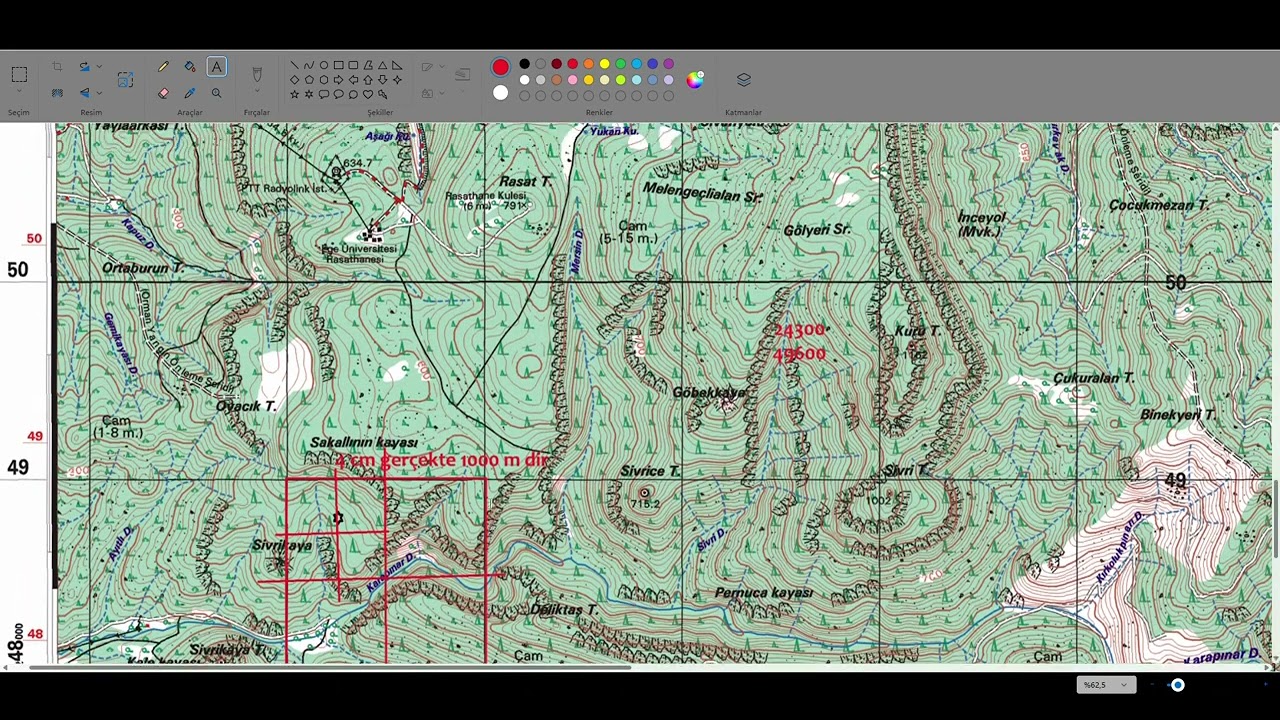The width and height of the screenshot is (1280, 720).
Task: Pick the Down arrow shape
Action: [382, 79]
